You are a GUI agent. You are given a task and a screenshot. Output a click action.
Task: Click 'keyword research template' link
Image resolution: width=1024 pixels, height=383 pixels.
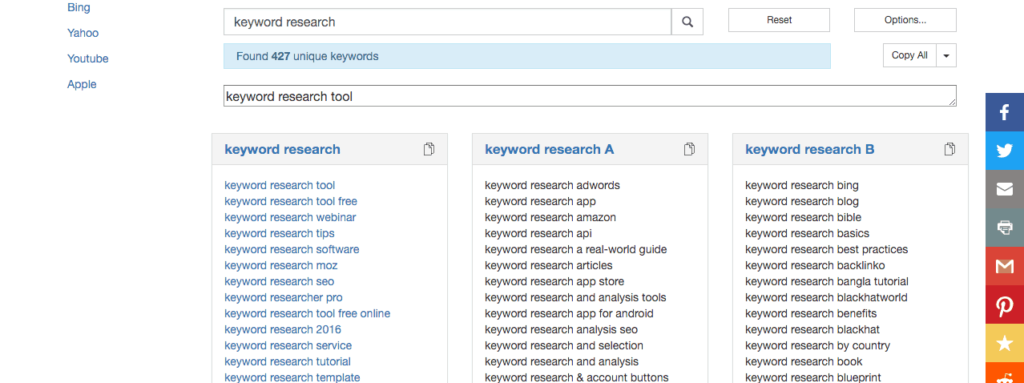292,377
